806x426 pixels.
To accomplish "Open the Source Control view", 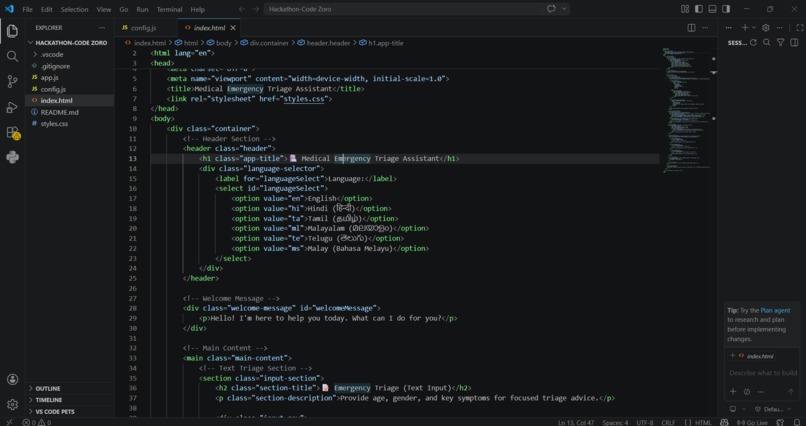I will click(x=12, y=81).
